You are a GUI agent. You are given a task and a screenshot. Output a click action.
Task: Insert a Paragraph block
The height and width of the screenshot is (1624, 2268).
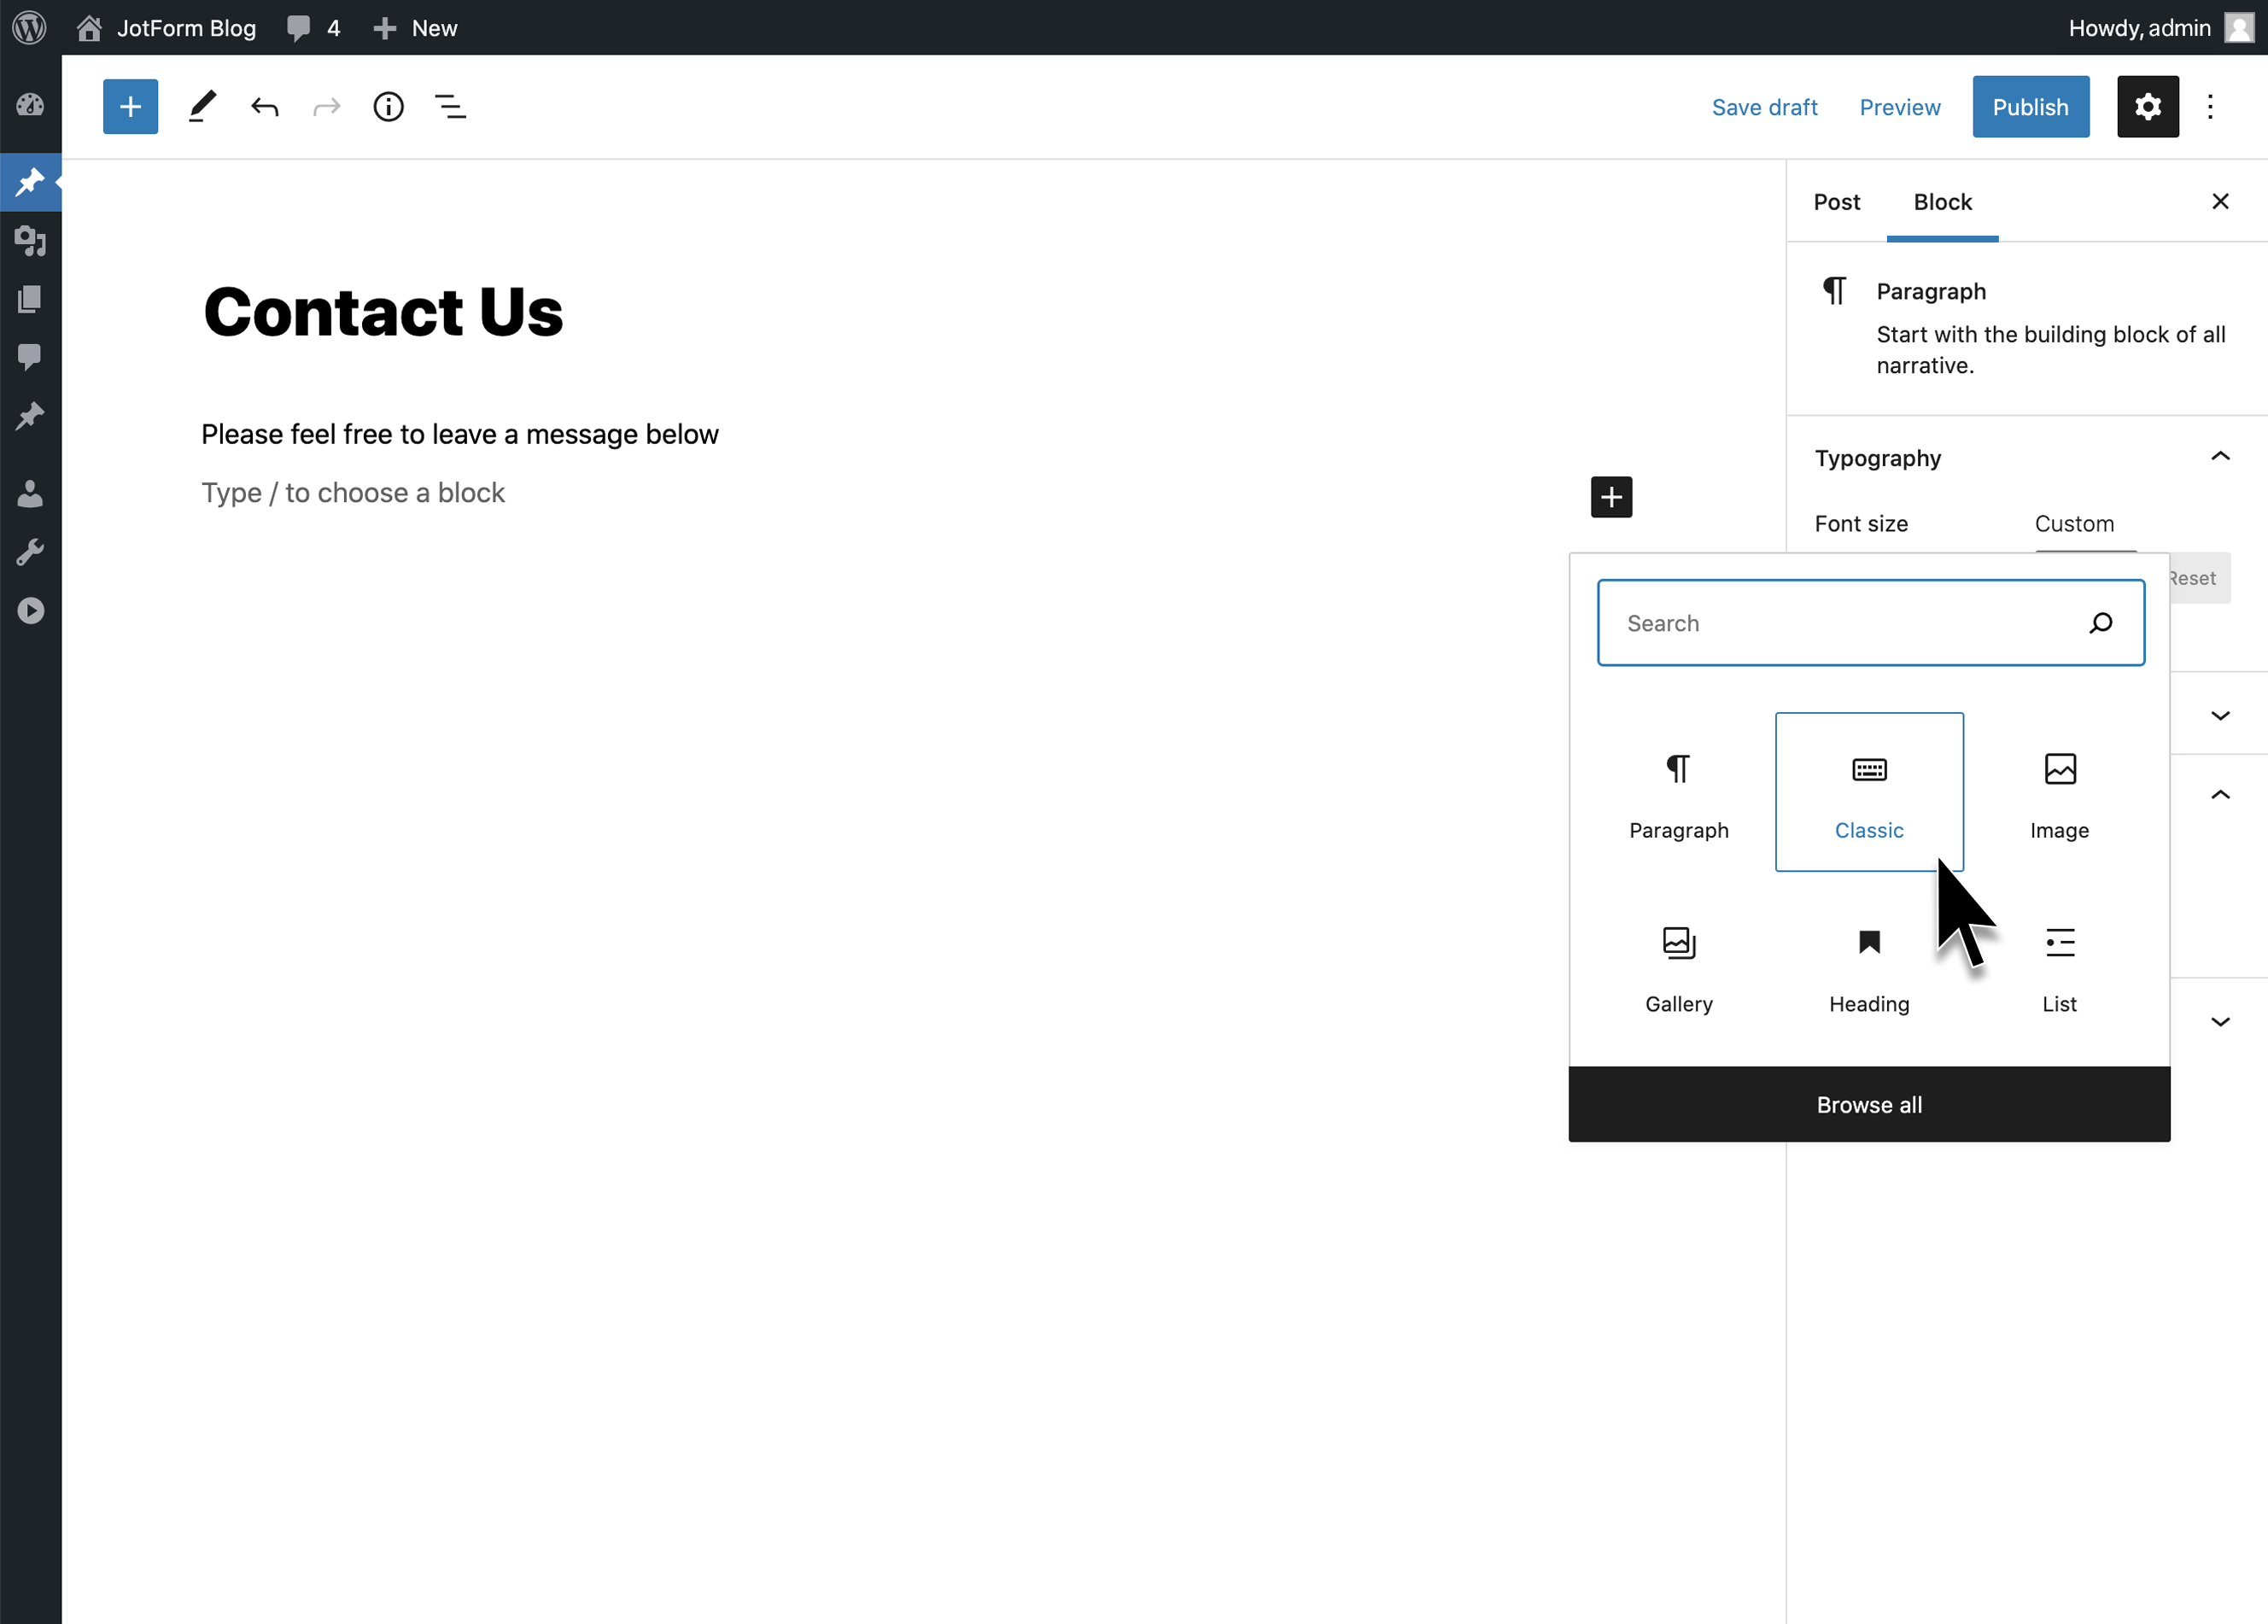[1678, 792]
